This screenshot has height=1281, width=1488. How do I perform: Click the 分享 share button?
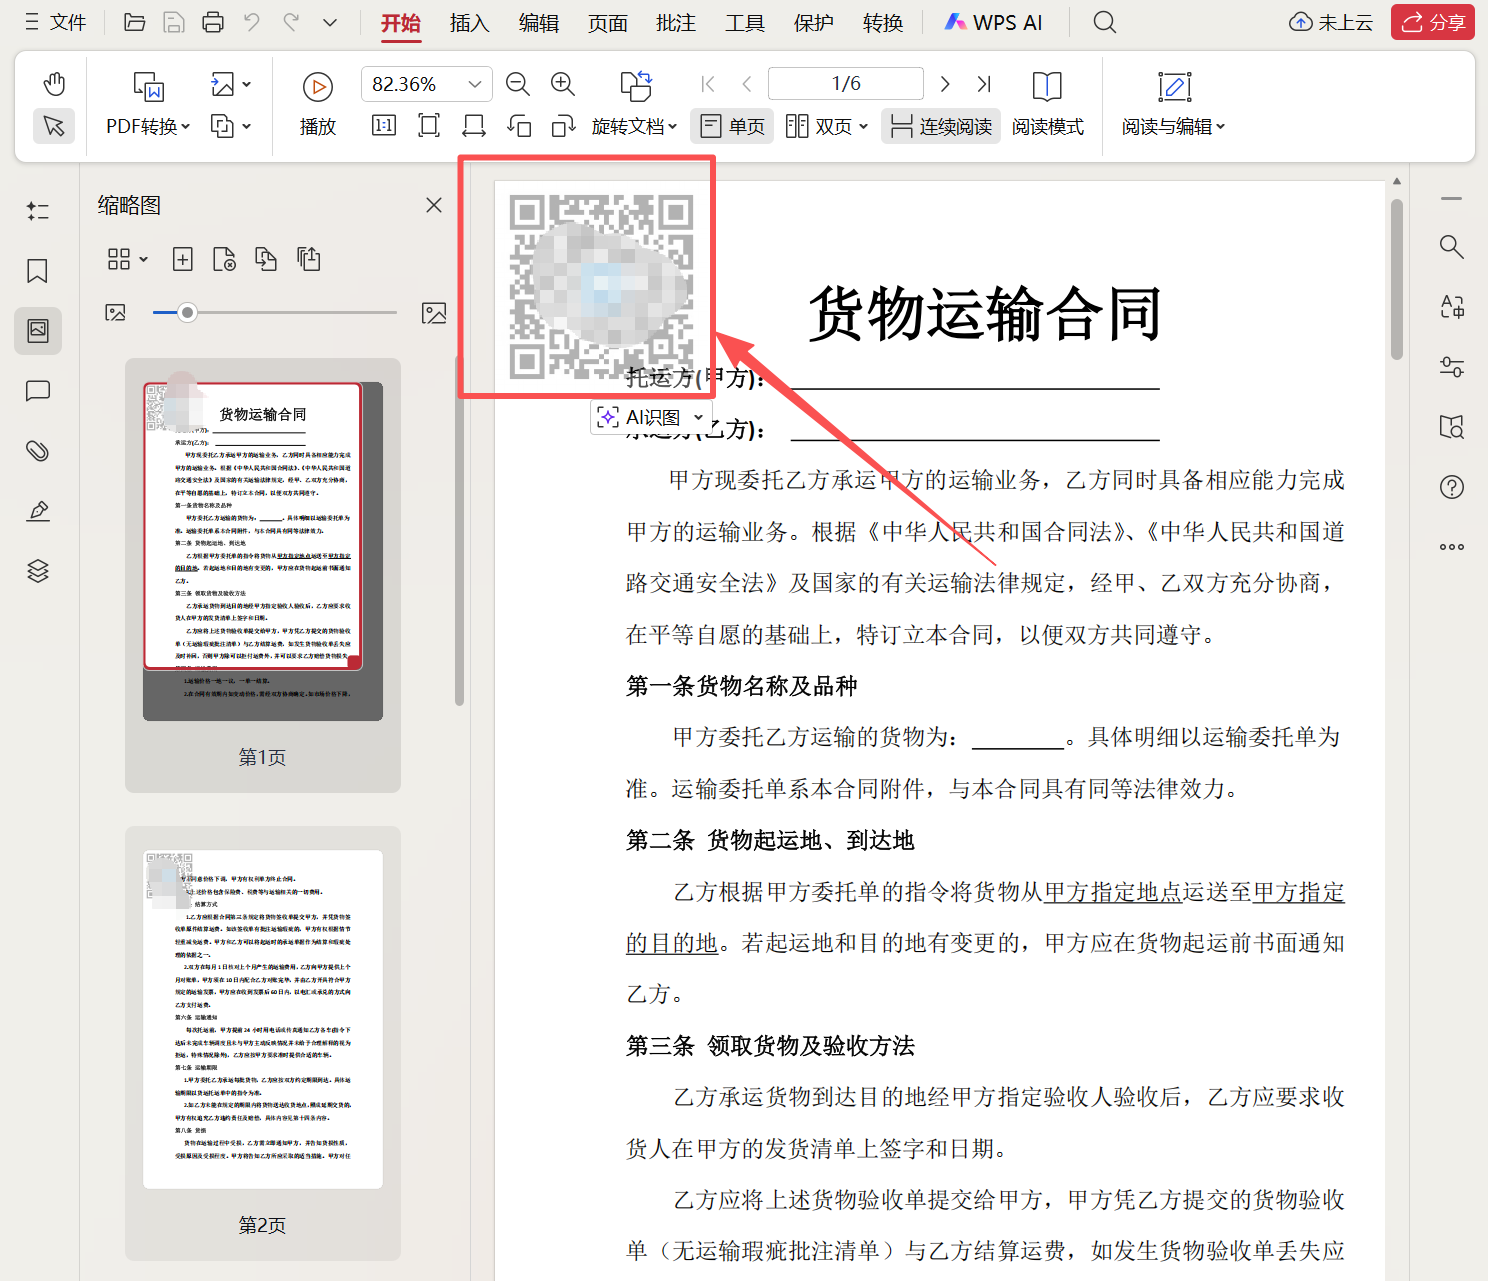tap(1433, 22)
